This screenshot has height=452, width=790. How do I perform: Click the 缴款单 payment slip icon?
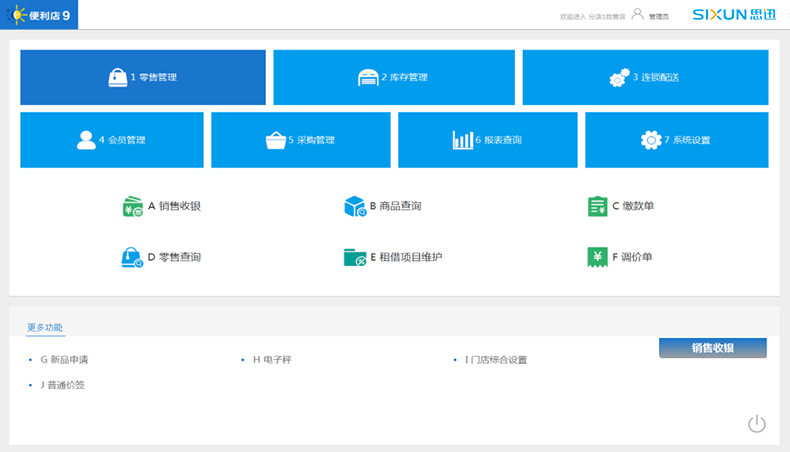pyautogui.click(x=598, y=206)
